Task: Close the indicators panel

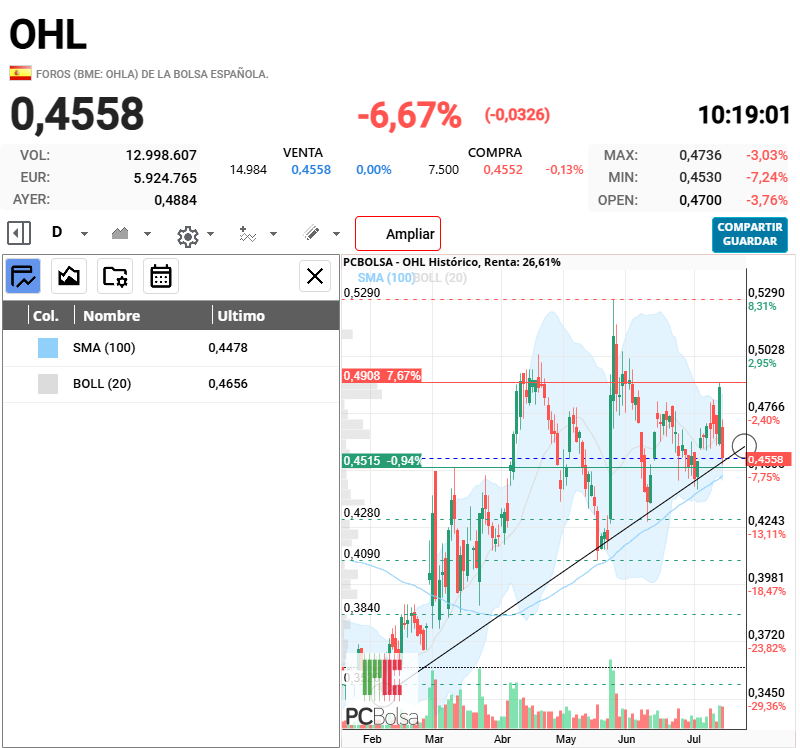Action: 315,276
